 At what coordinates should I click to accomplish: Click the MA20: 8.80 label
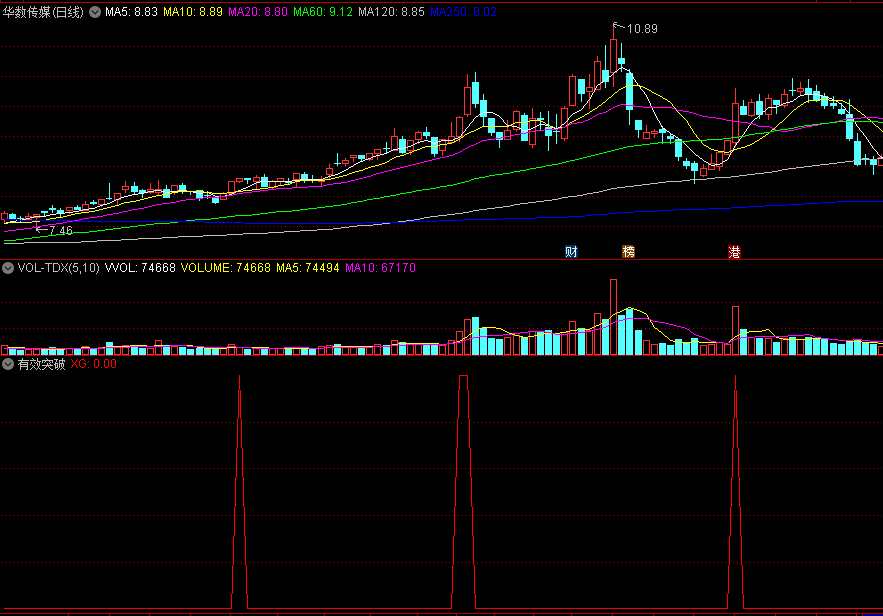tap(258, 12)
